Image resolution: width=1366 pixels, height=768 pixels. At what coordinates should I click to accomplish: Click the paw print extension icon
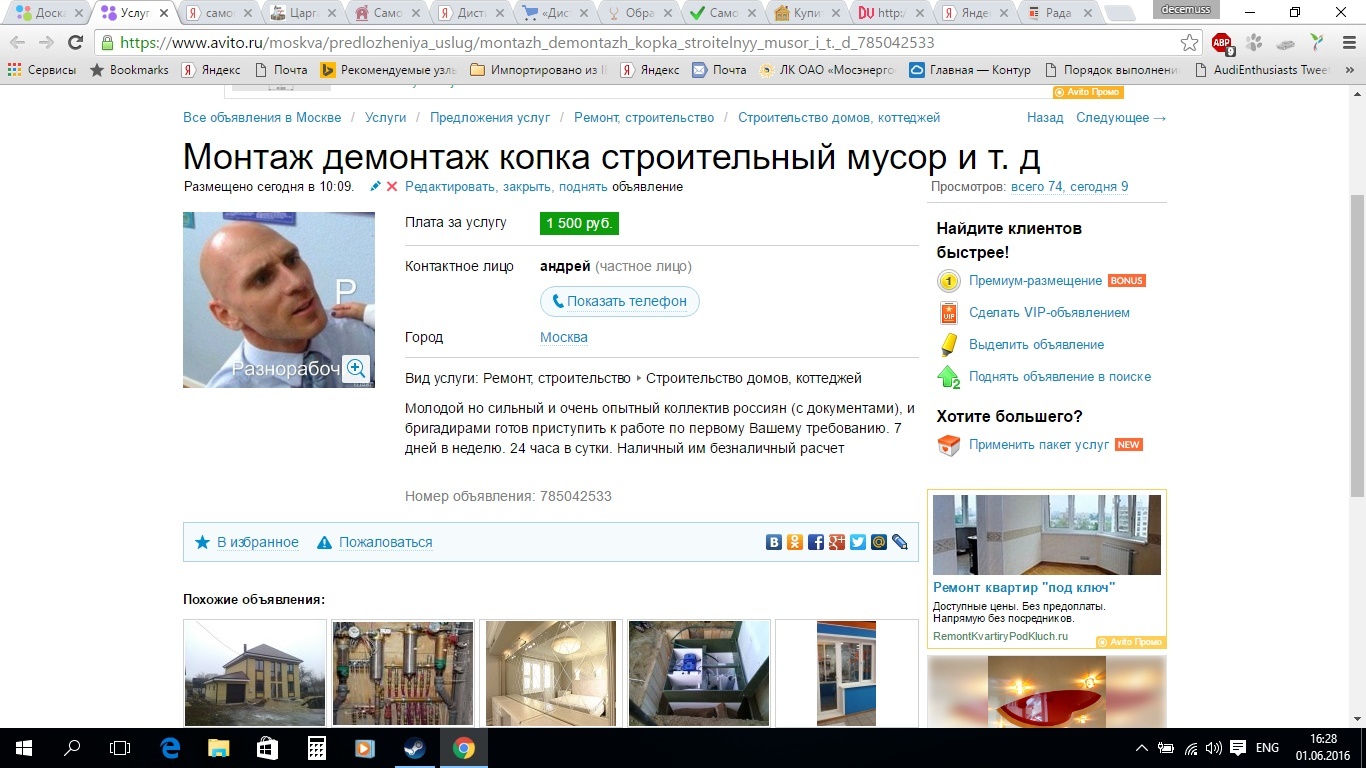(x=1254, y=43)
